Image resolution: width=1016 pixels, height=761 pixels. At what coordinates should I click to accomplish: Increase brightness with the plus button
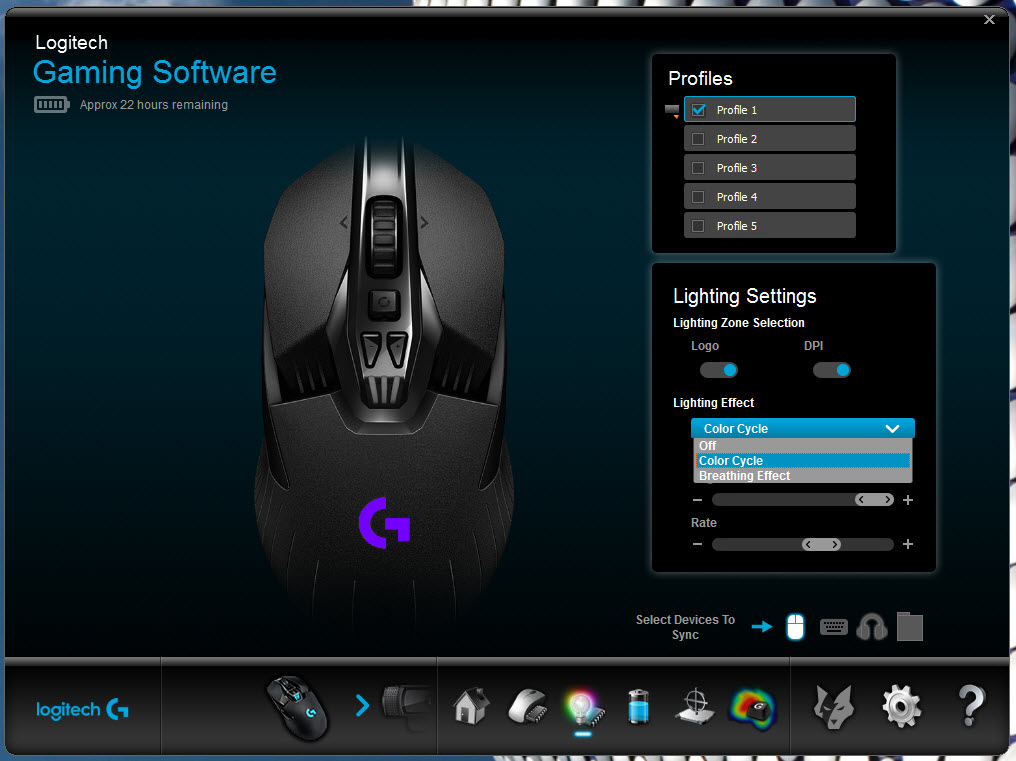pyautogui.click(x=908, y=500)
